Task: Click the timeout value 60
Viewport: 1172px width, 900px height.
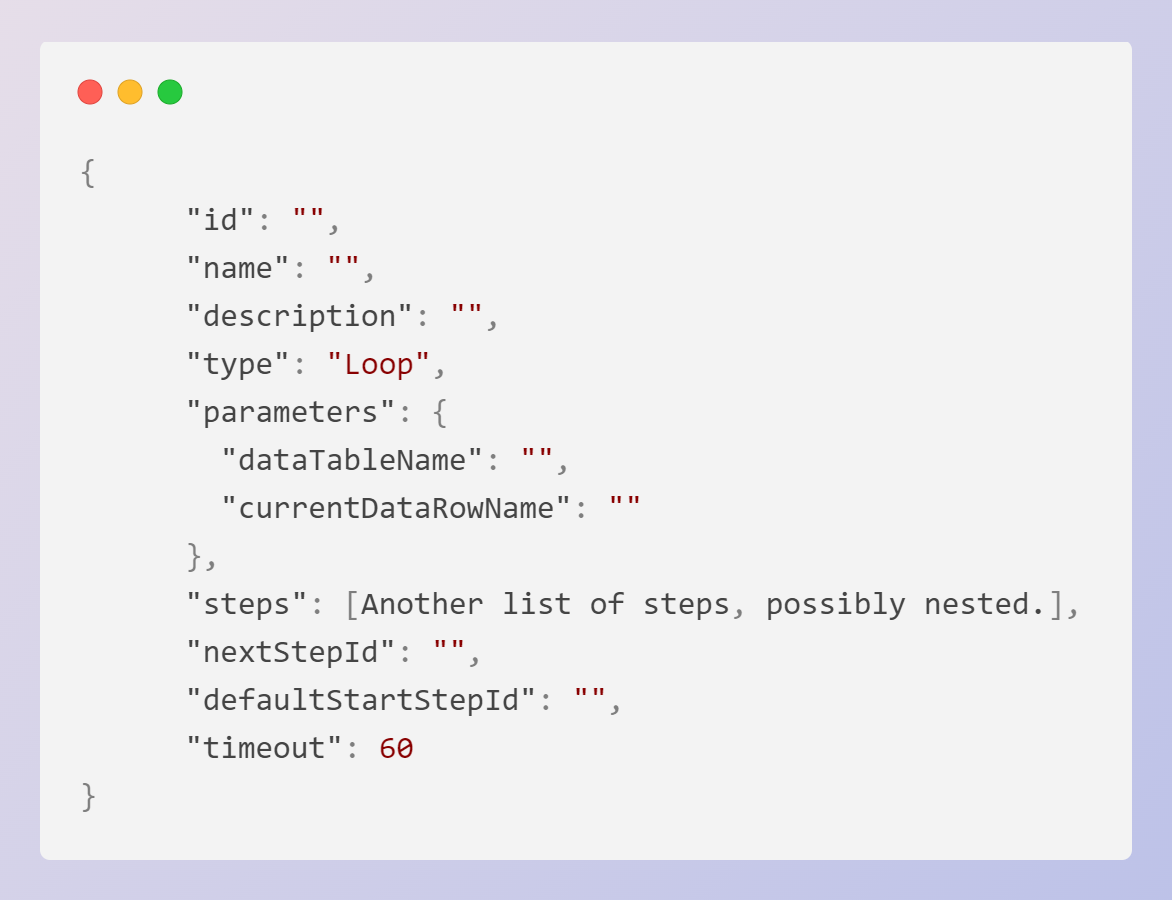Action: click(x=396, y=748)
